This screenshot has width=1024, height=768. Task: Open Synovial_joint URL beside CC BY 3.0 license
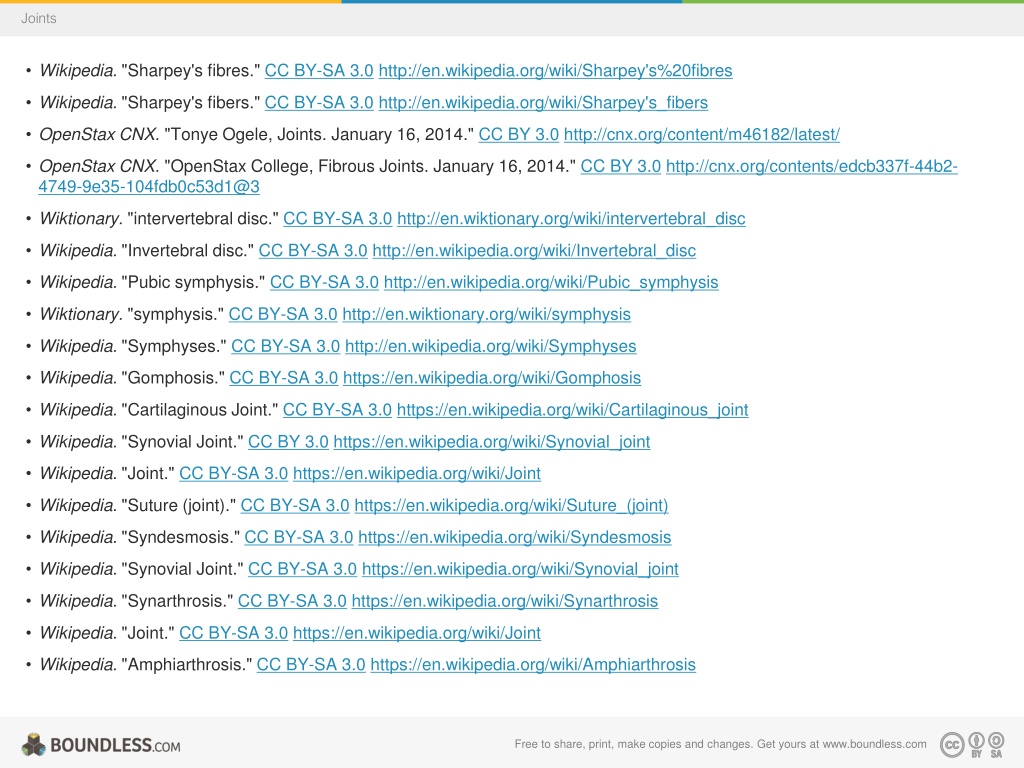pyautogui.click(x=492, y=442)
